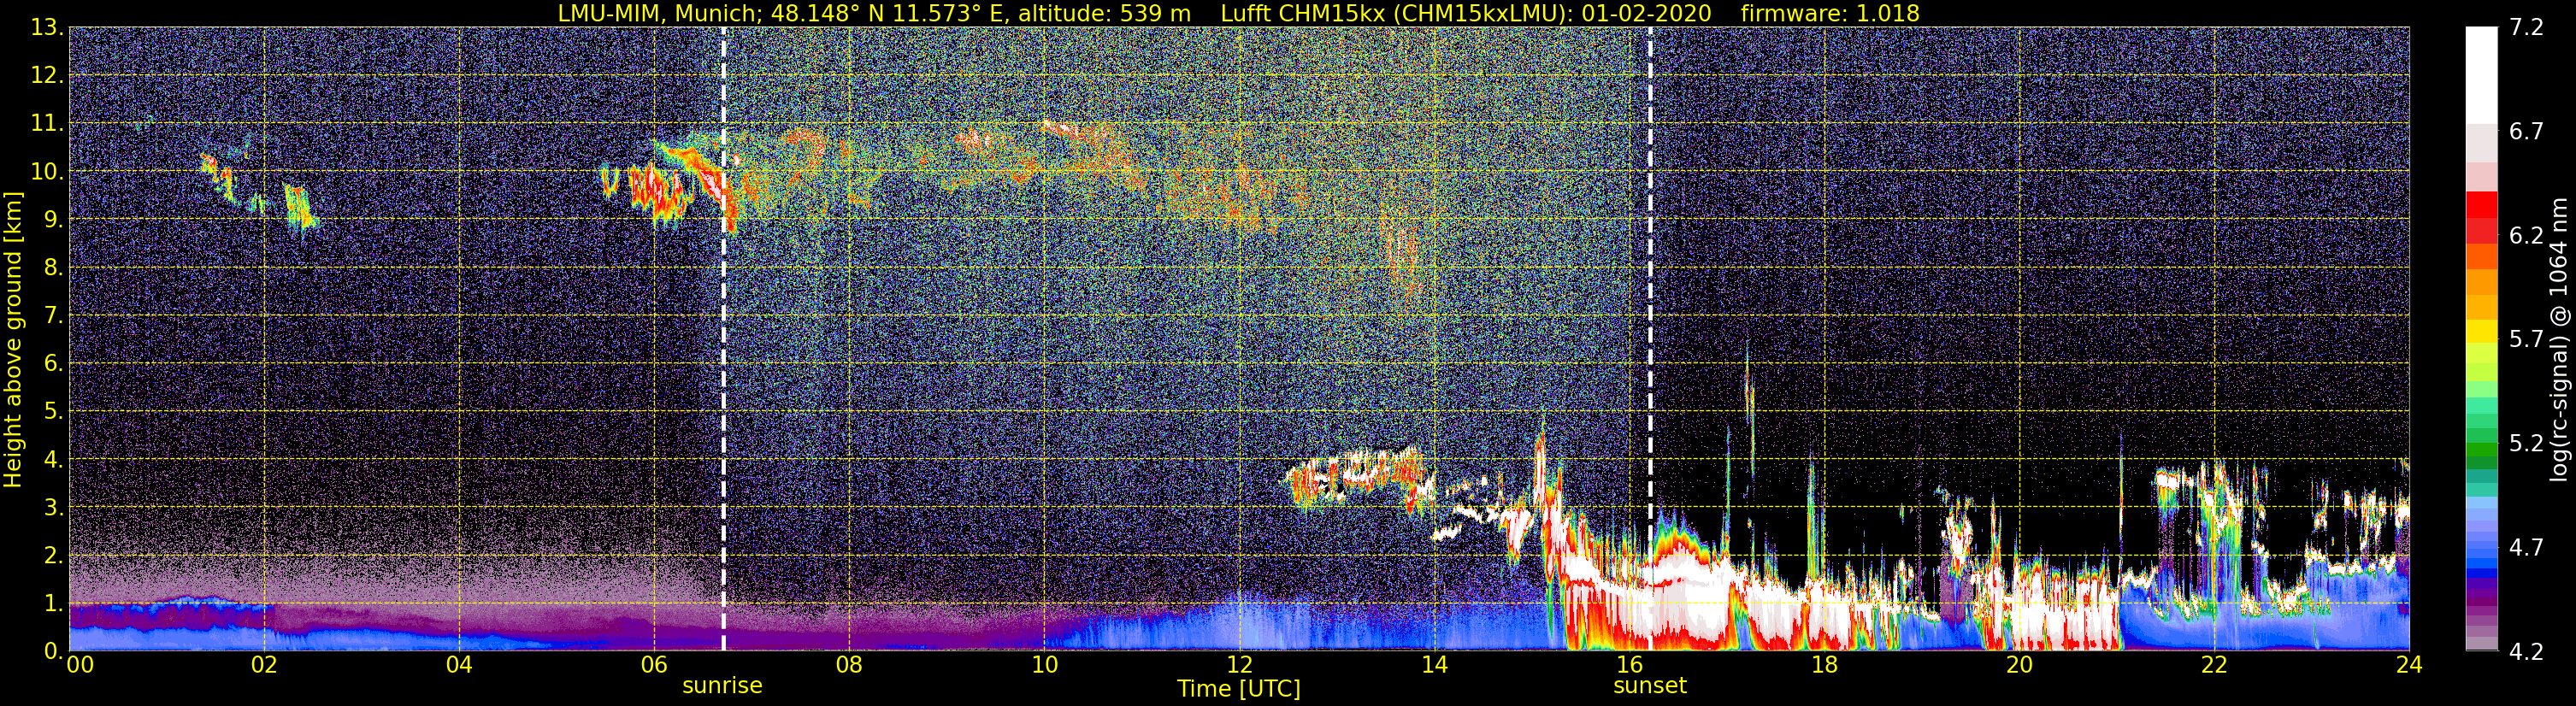Click height axis tick '11.'
This screenshot has height=706, width=2576.
47,124
